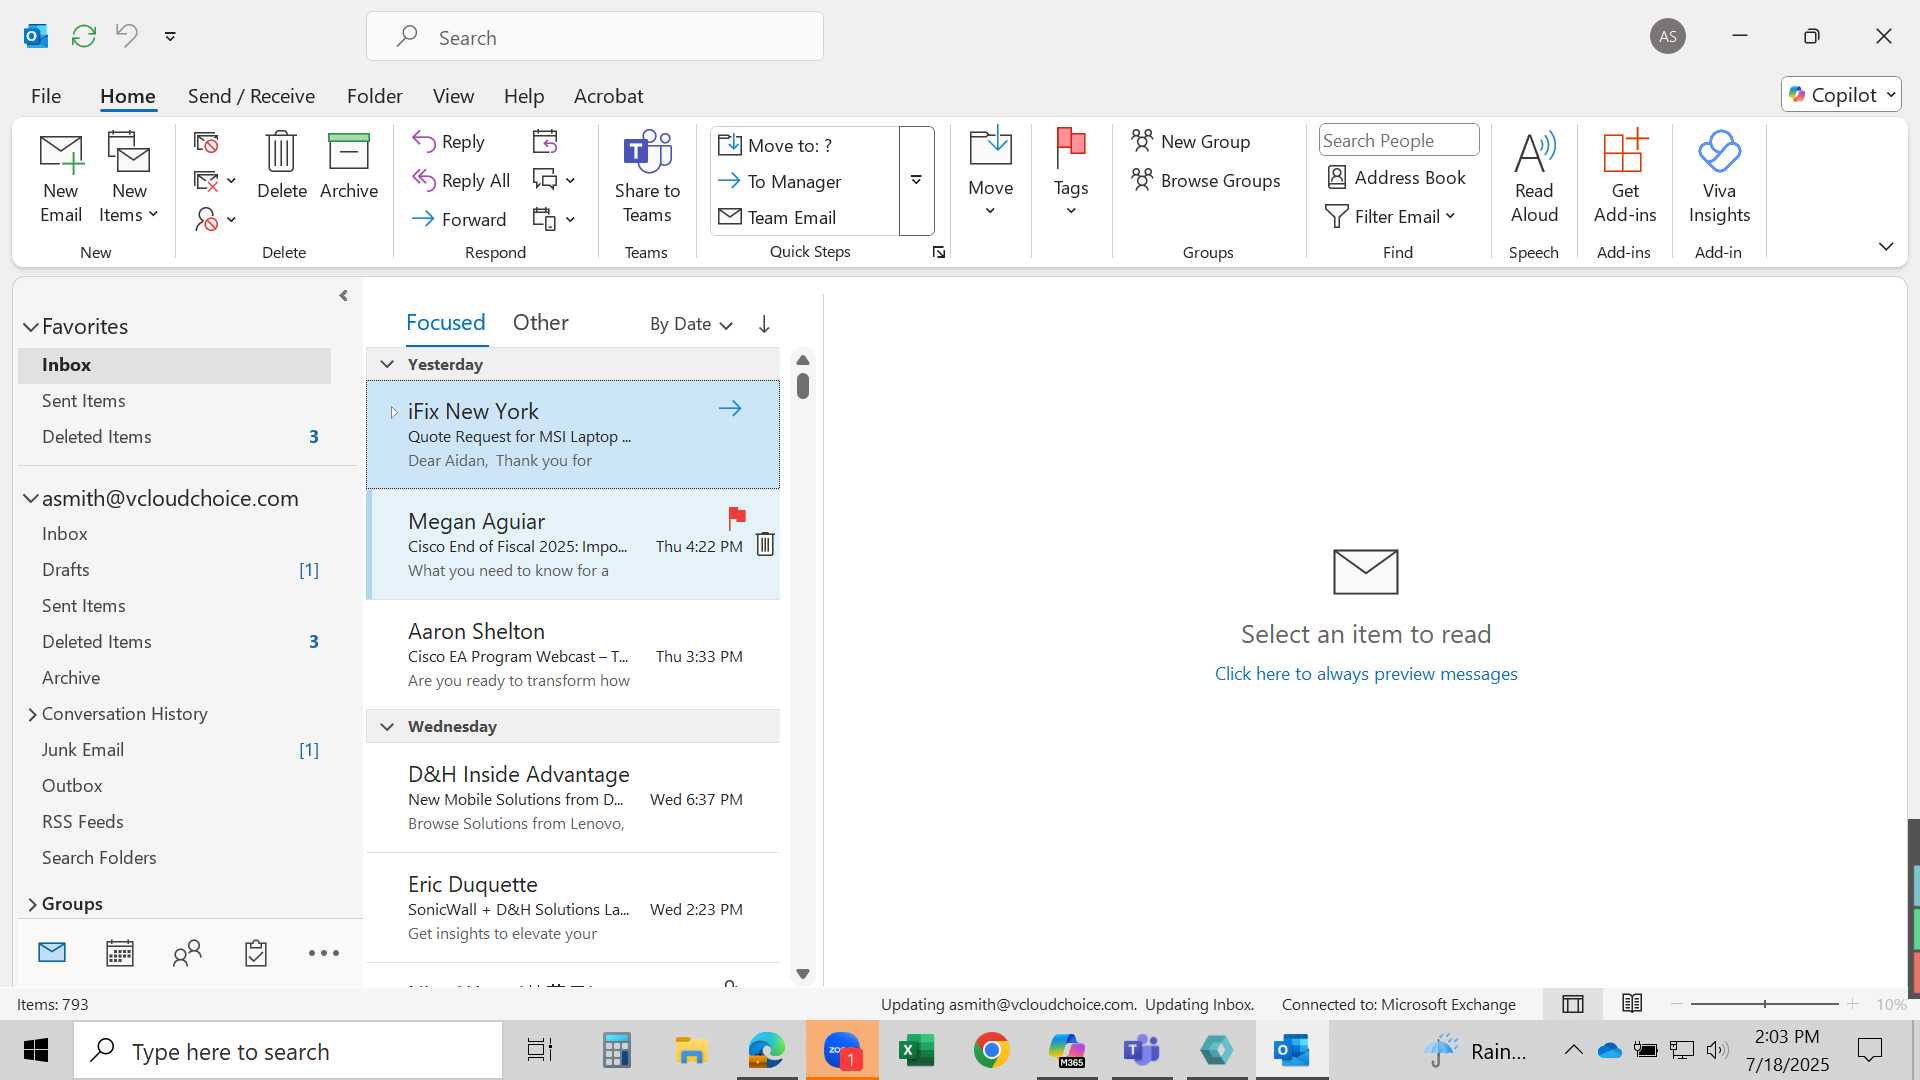Image resolution: width=1920 pixels, height=1080 pixels.
Task: Open the Junk Email folder
Action: pyautogui.click(x=83, y=750)
